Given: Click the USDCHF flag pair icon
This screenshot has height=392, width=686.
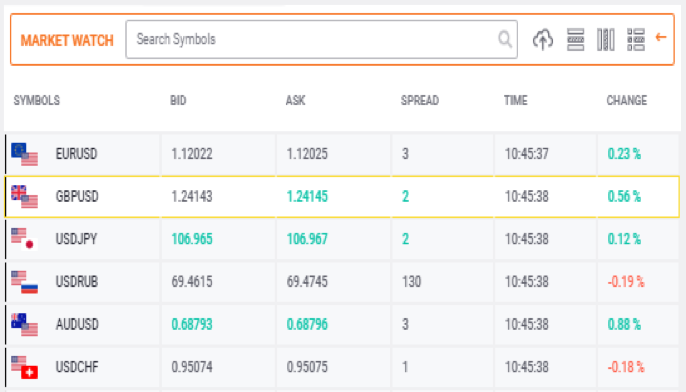Looking at the screenshot, I should (x=24, y=367).
